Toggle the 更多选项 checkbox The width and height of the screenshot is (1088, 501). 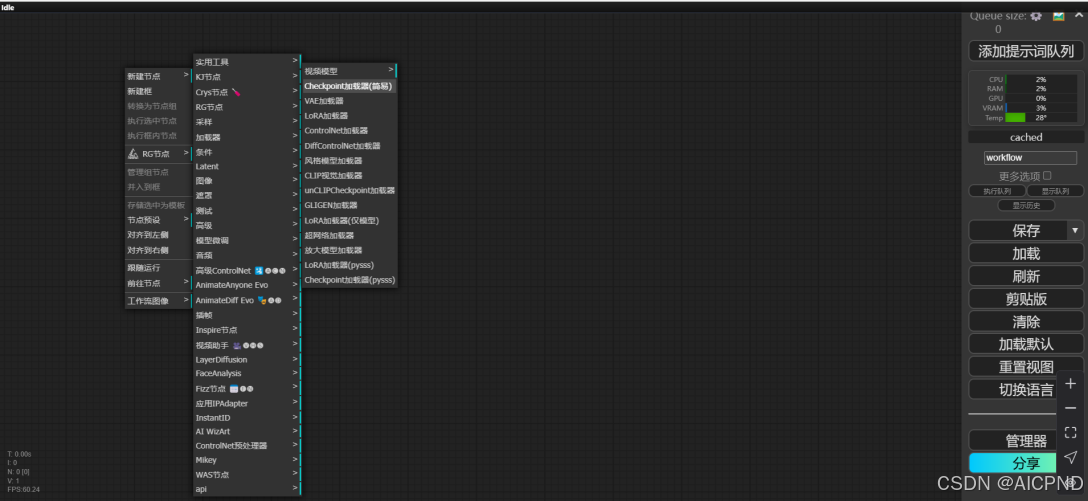[x=1047, y=176]
